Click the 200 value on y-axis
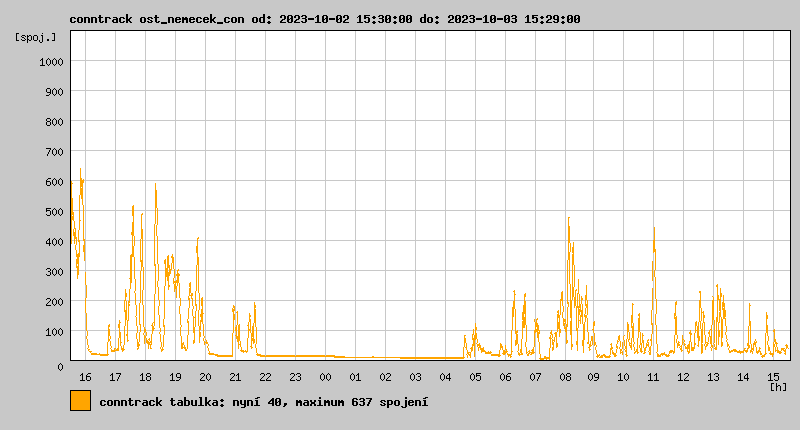800x430 pixels. tap(54, 302)
